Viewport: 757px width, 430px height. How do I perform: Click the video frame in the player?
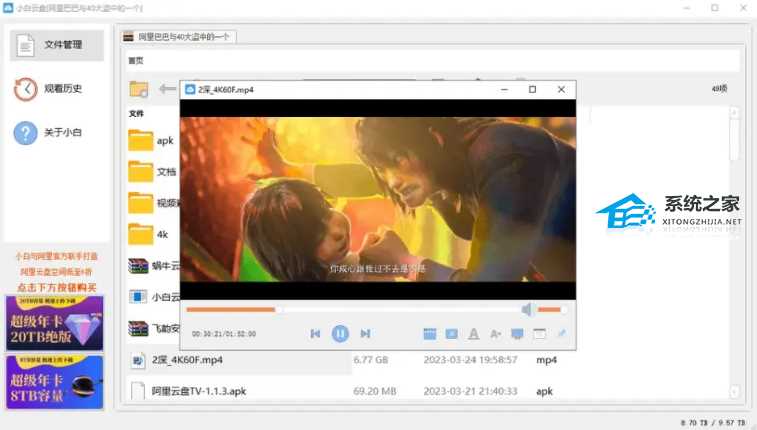[378, 199]
